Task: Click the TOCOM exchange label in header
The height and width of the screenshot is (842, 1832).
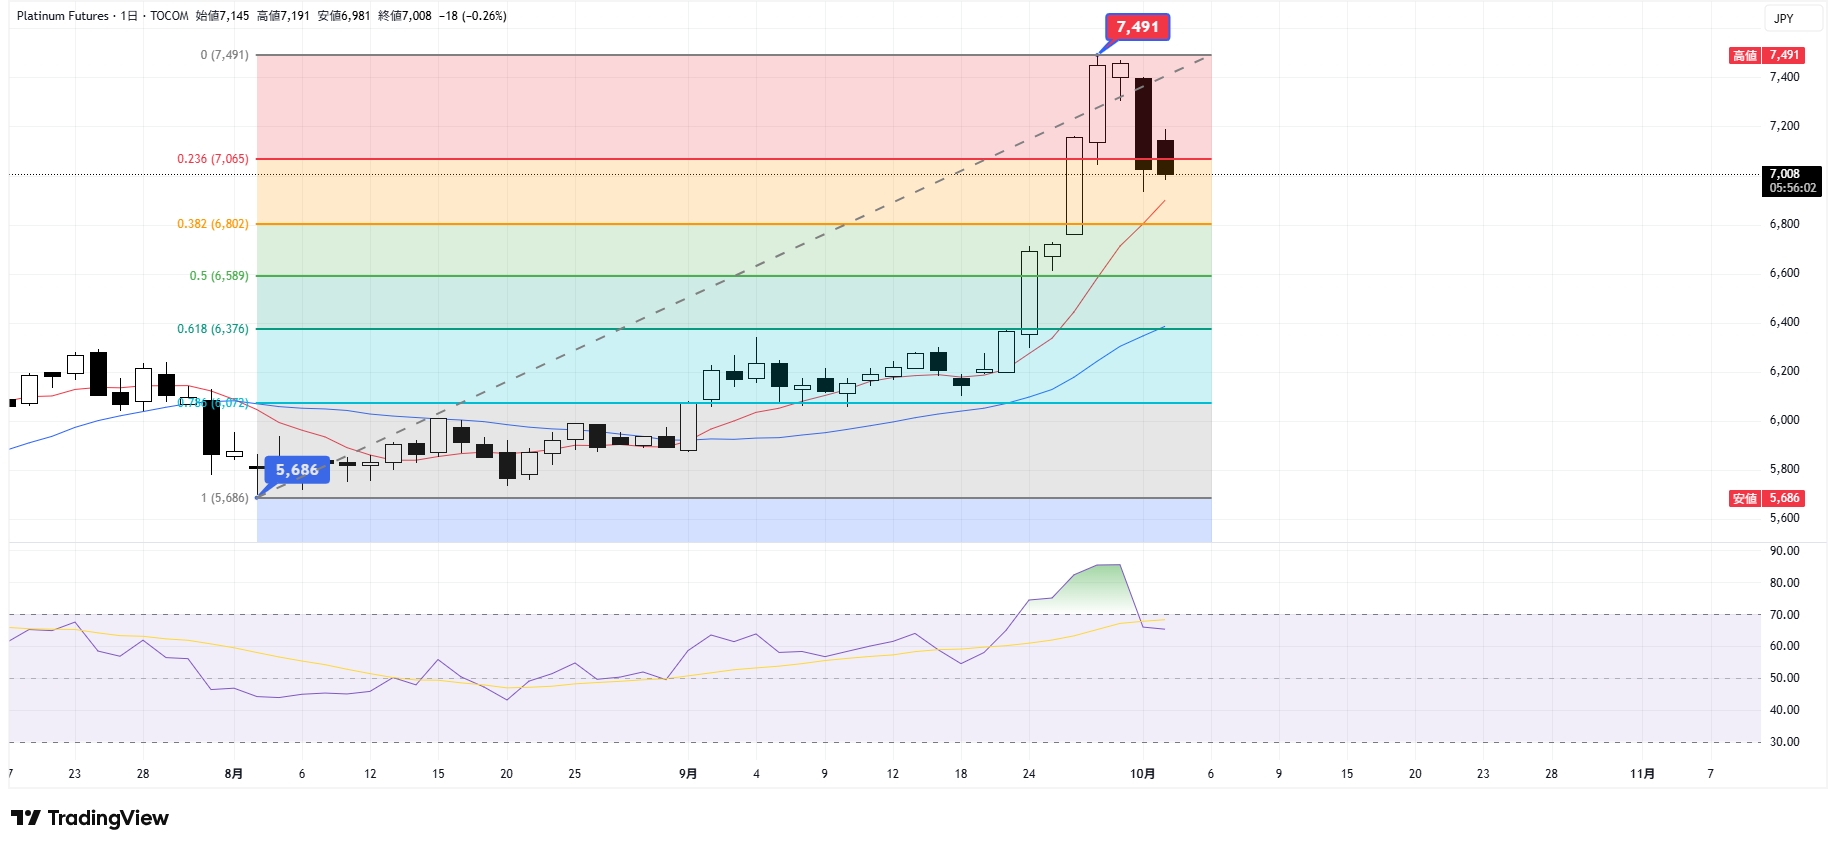Action: click(x=169, y=16)
